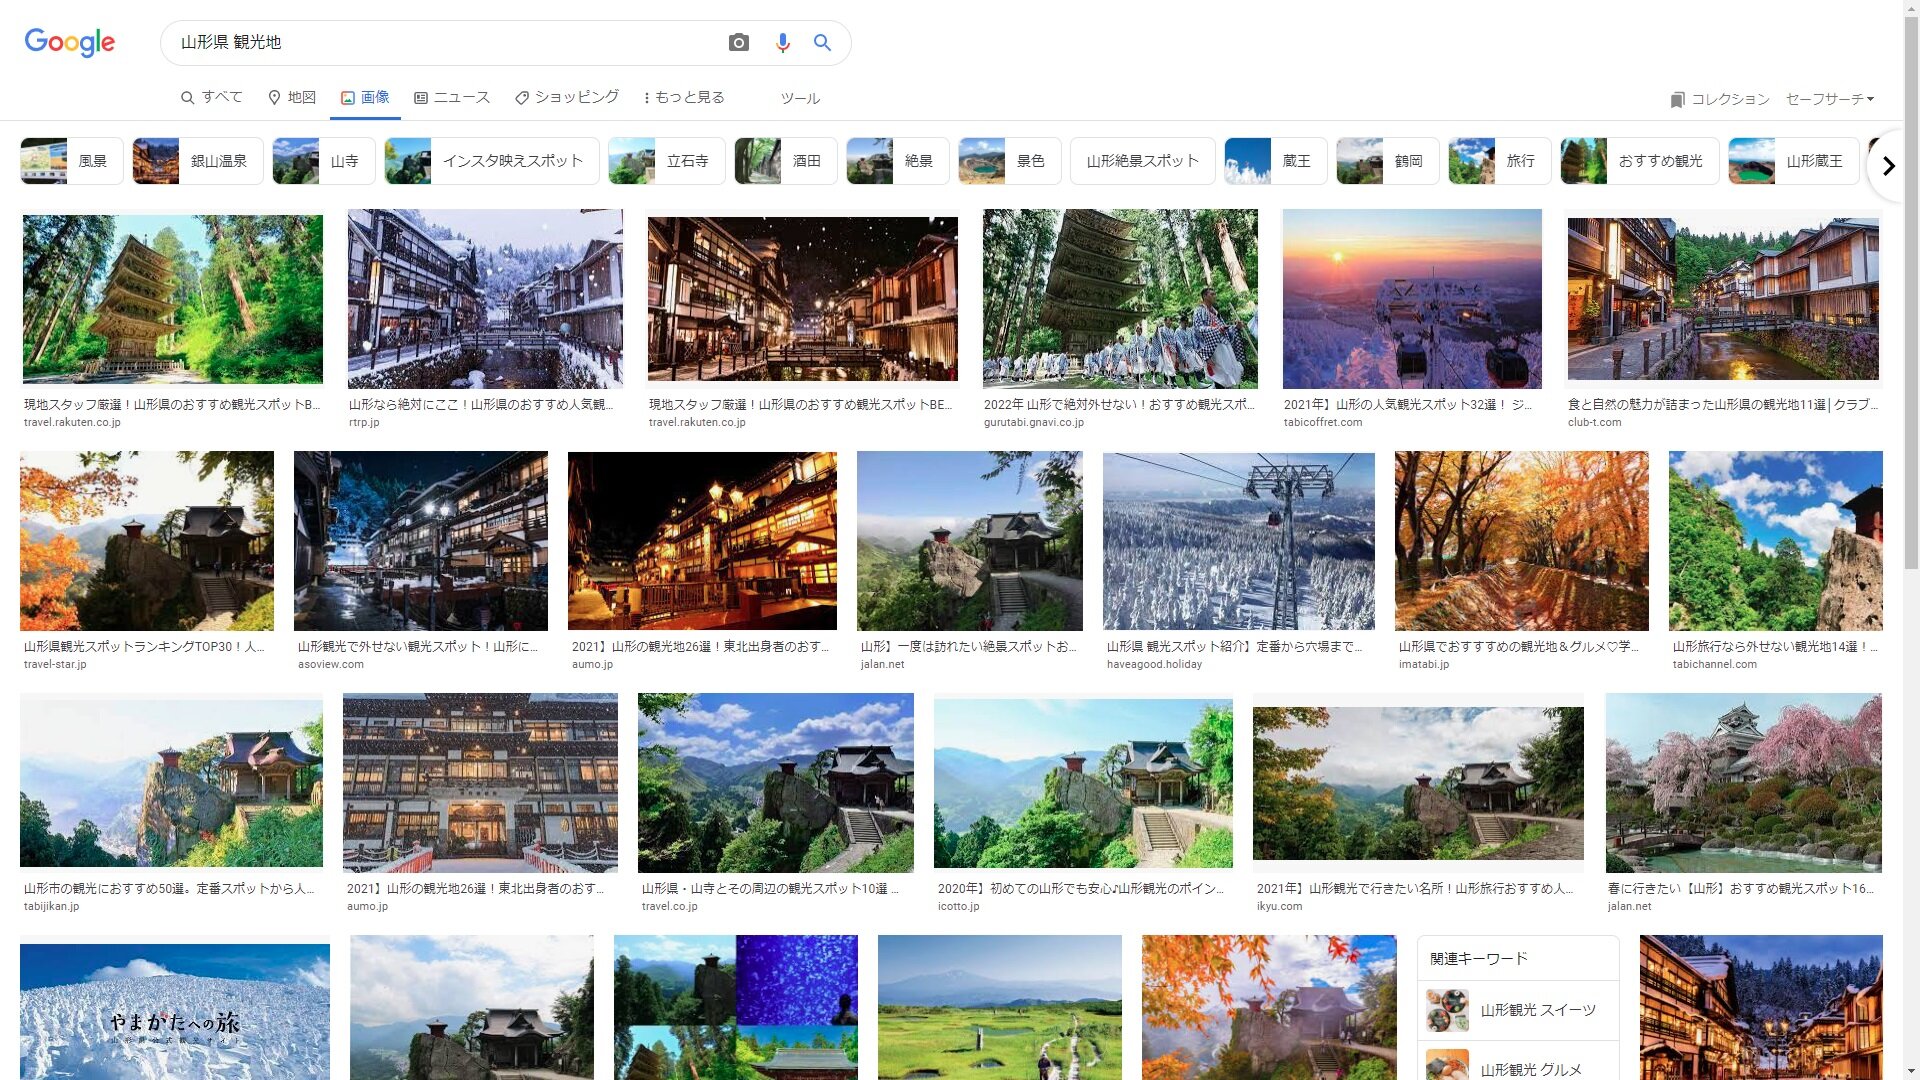Screen dimensions: 1920x1080
Task: Open the pagoda thumbnail from travel.rakuten.co.jp
Action: pyautogui.click(x=172, y=298)
